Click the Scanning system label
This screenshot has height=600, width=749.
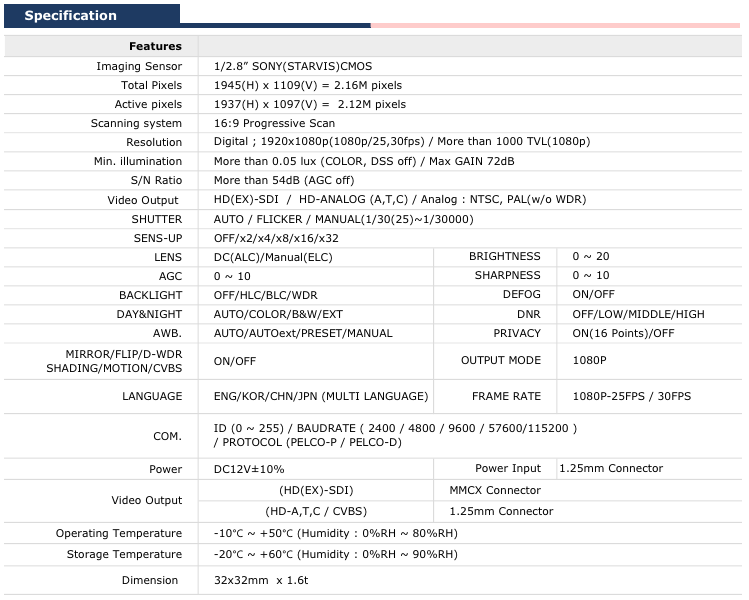(x=136, y=123)
